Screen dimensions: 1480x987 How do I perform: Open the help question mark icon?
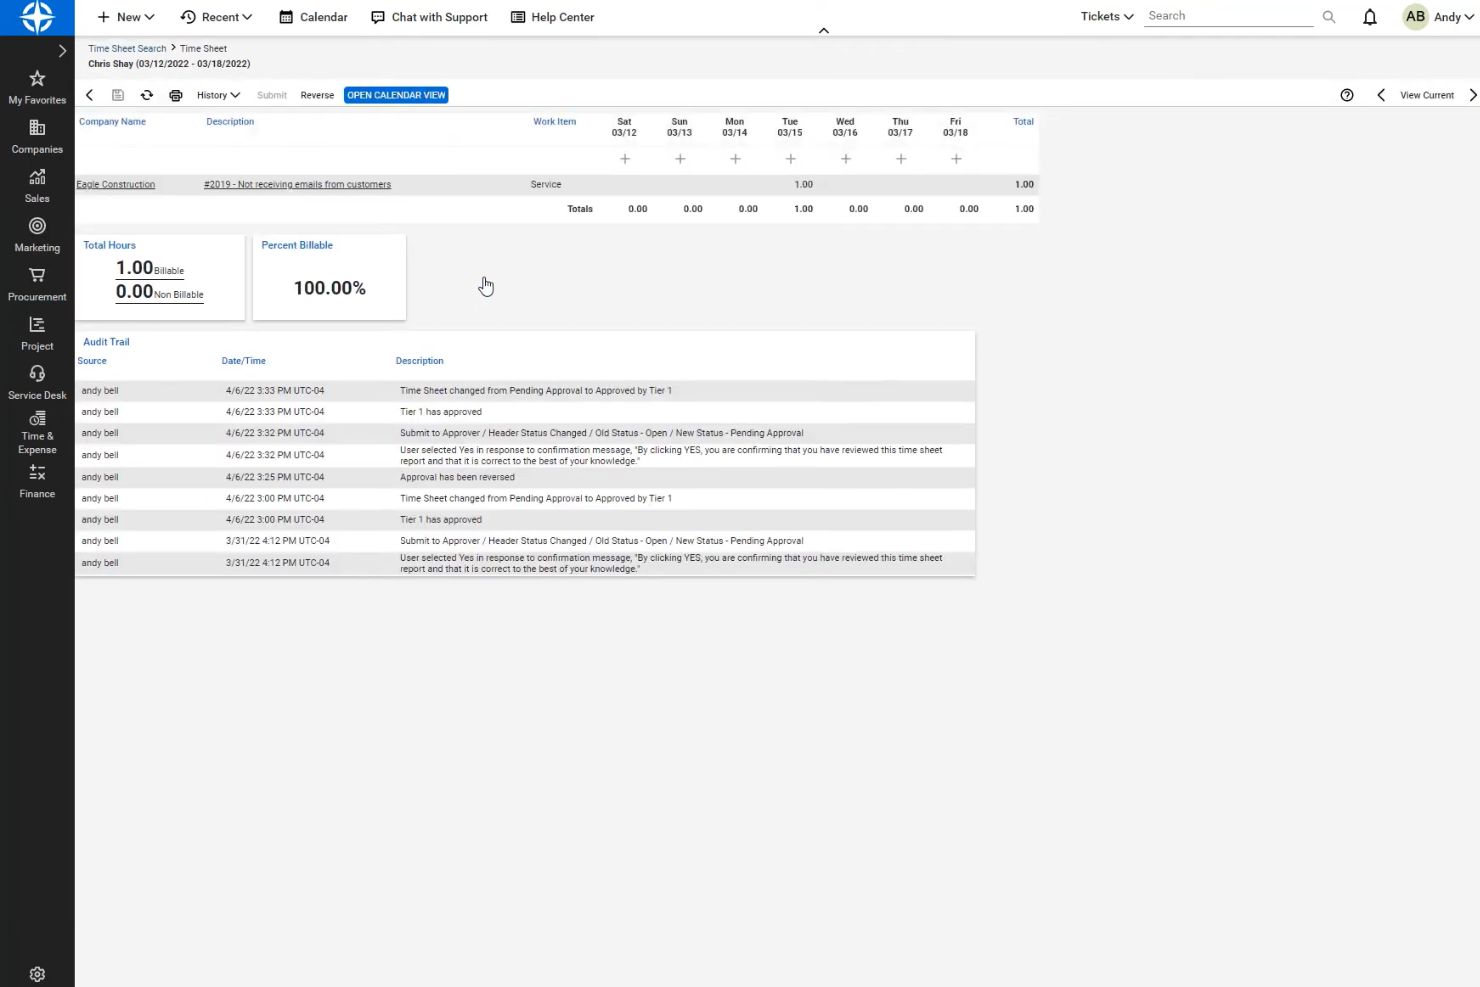(1346, 94)
